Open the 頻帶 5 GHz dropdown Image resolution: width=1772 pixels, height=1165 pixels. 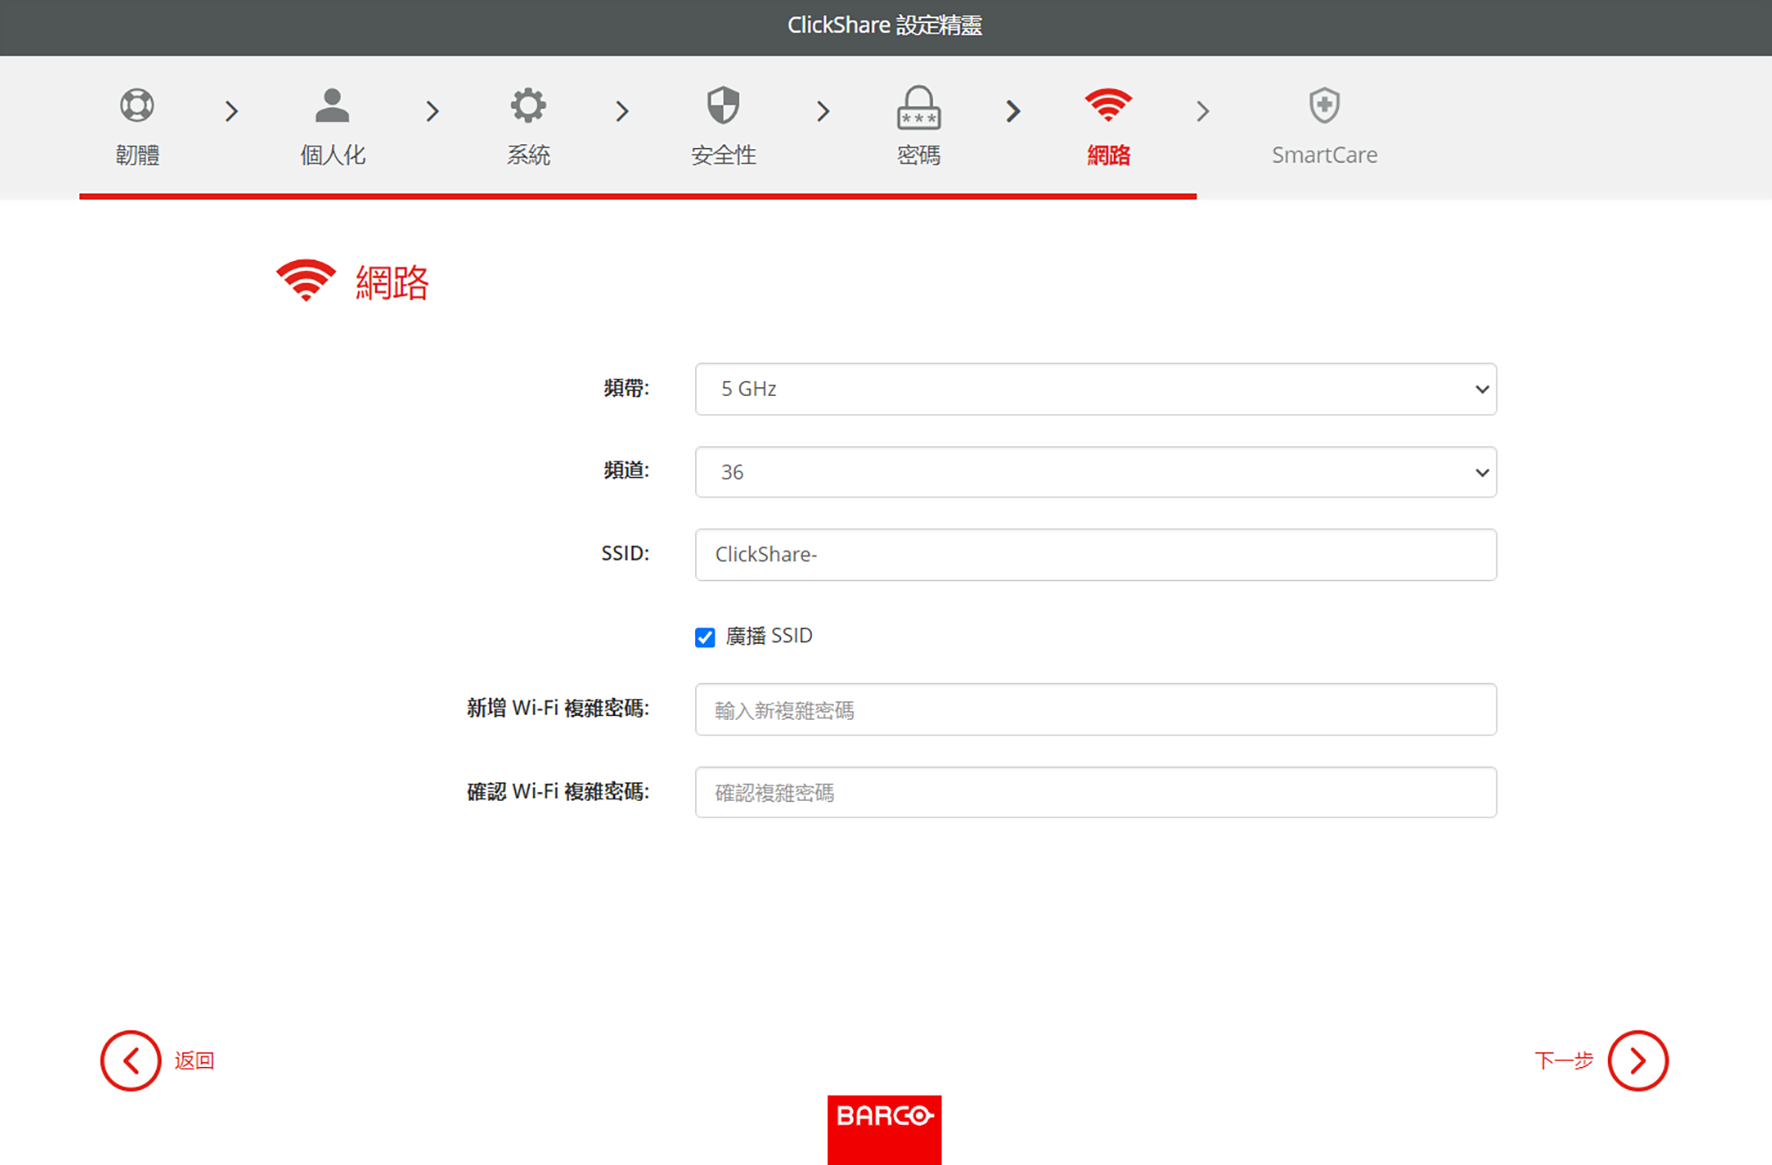pyautogui.click(x=1095, y=389)
